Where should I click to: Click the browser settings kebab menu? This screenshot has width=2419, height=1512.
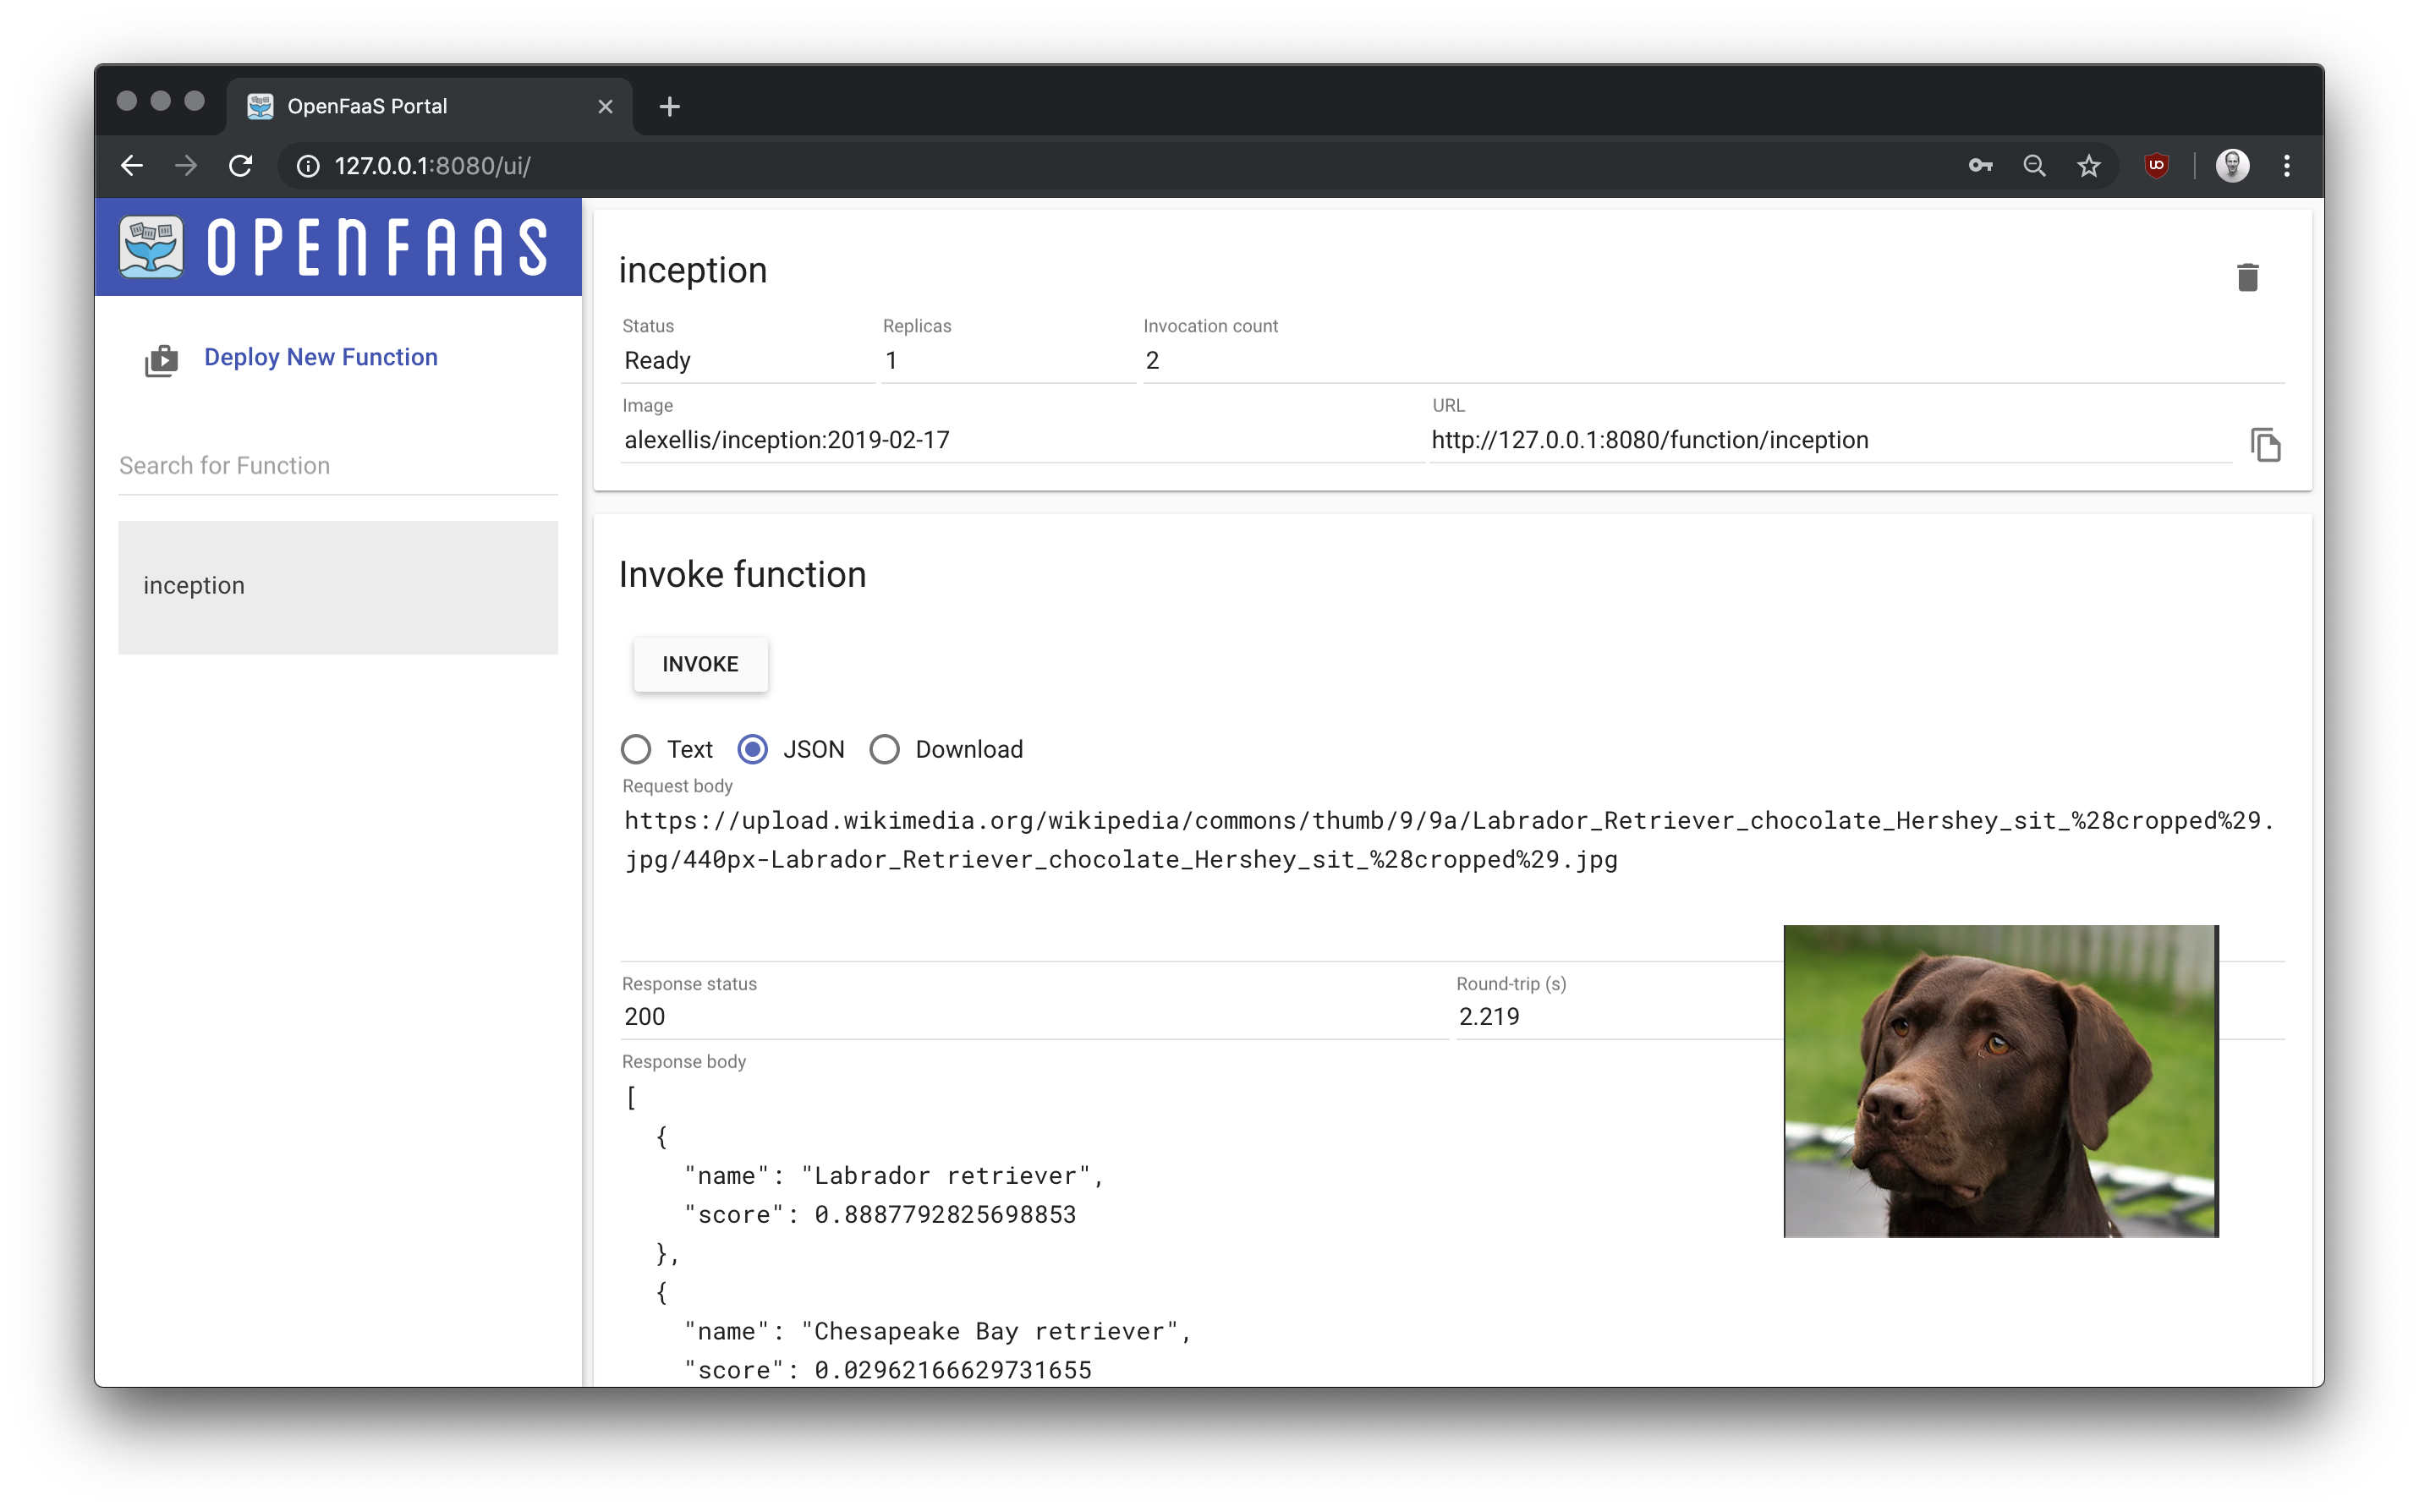tap(2287, 166)
